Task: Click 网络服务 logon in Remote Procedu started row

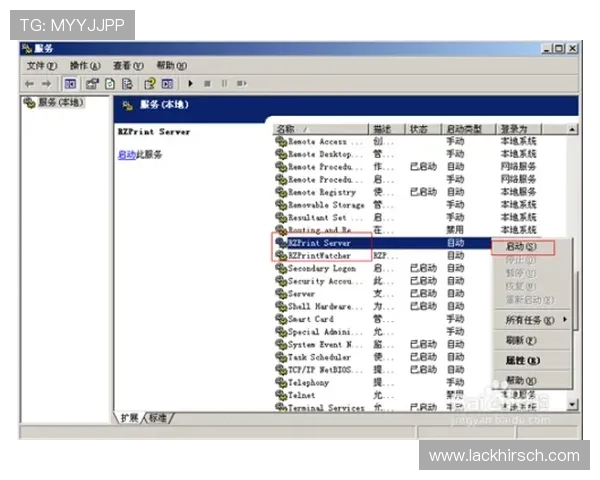Action: tap(518, 167)
